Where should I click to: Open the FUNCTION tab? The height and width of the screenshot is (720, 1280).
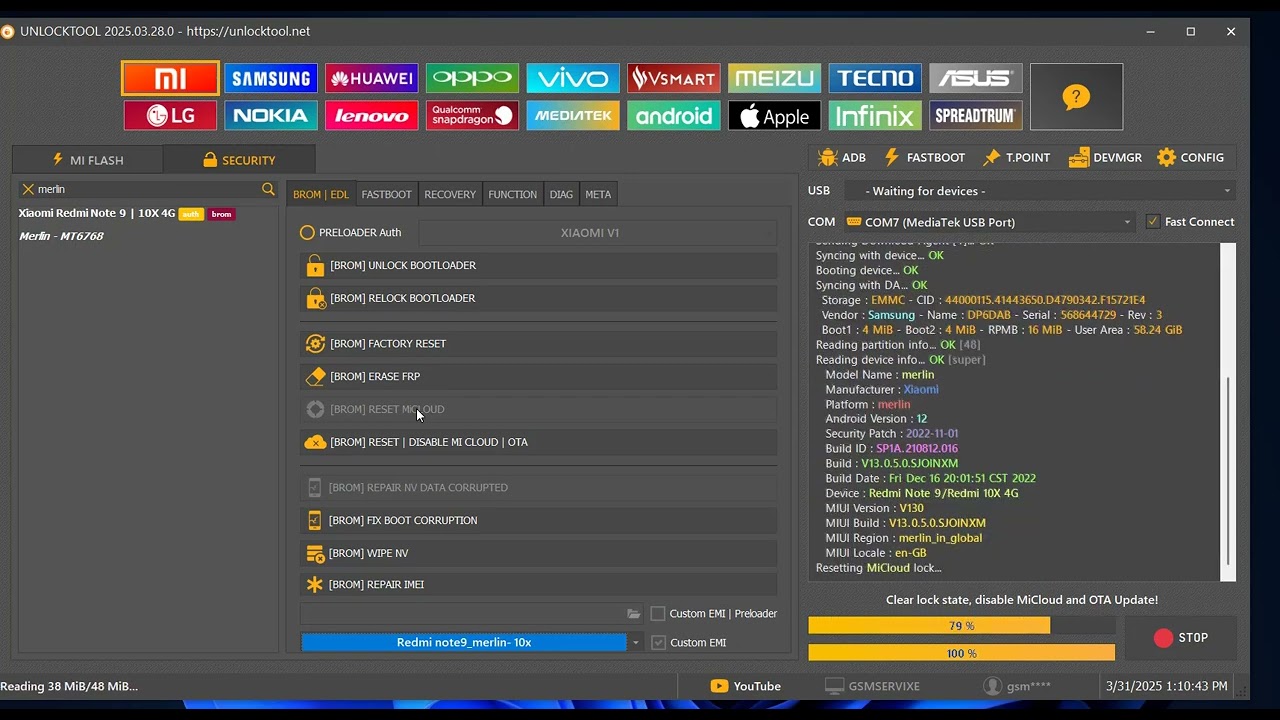[513, 195]
